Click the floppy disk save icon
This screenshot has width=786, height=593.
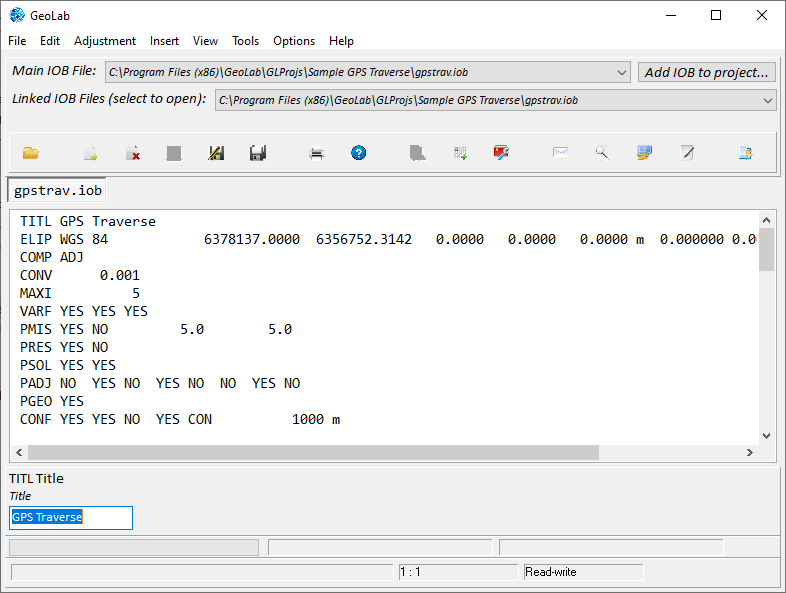(258, 153)
